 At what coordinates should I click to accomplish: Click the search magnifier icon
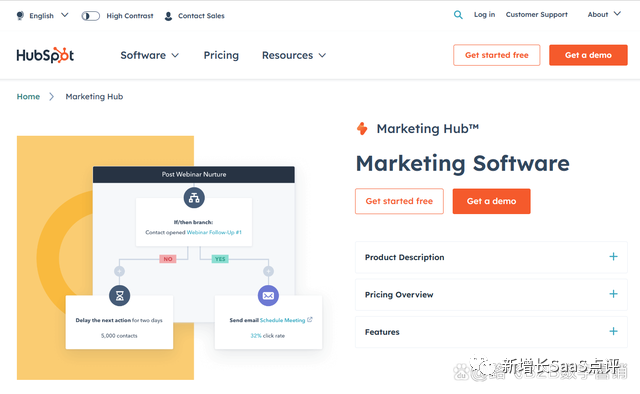[458, 15]
